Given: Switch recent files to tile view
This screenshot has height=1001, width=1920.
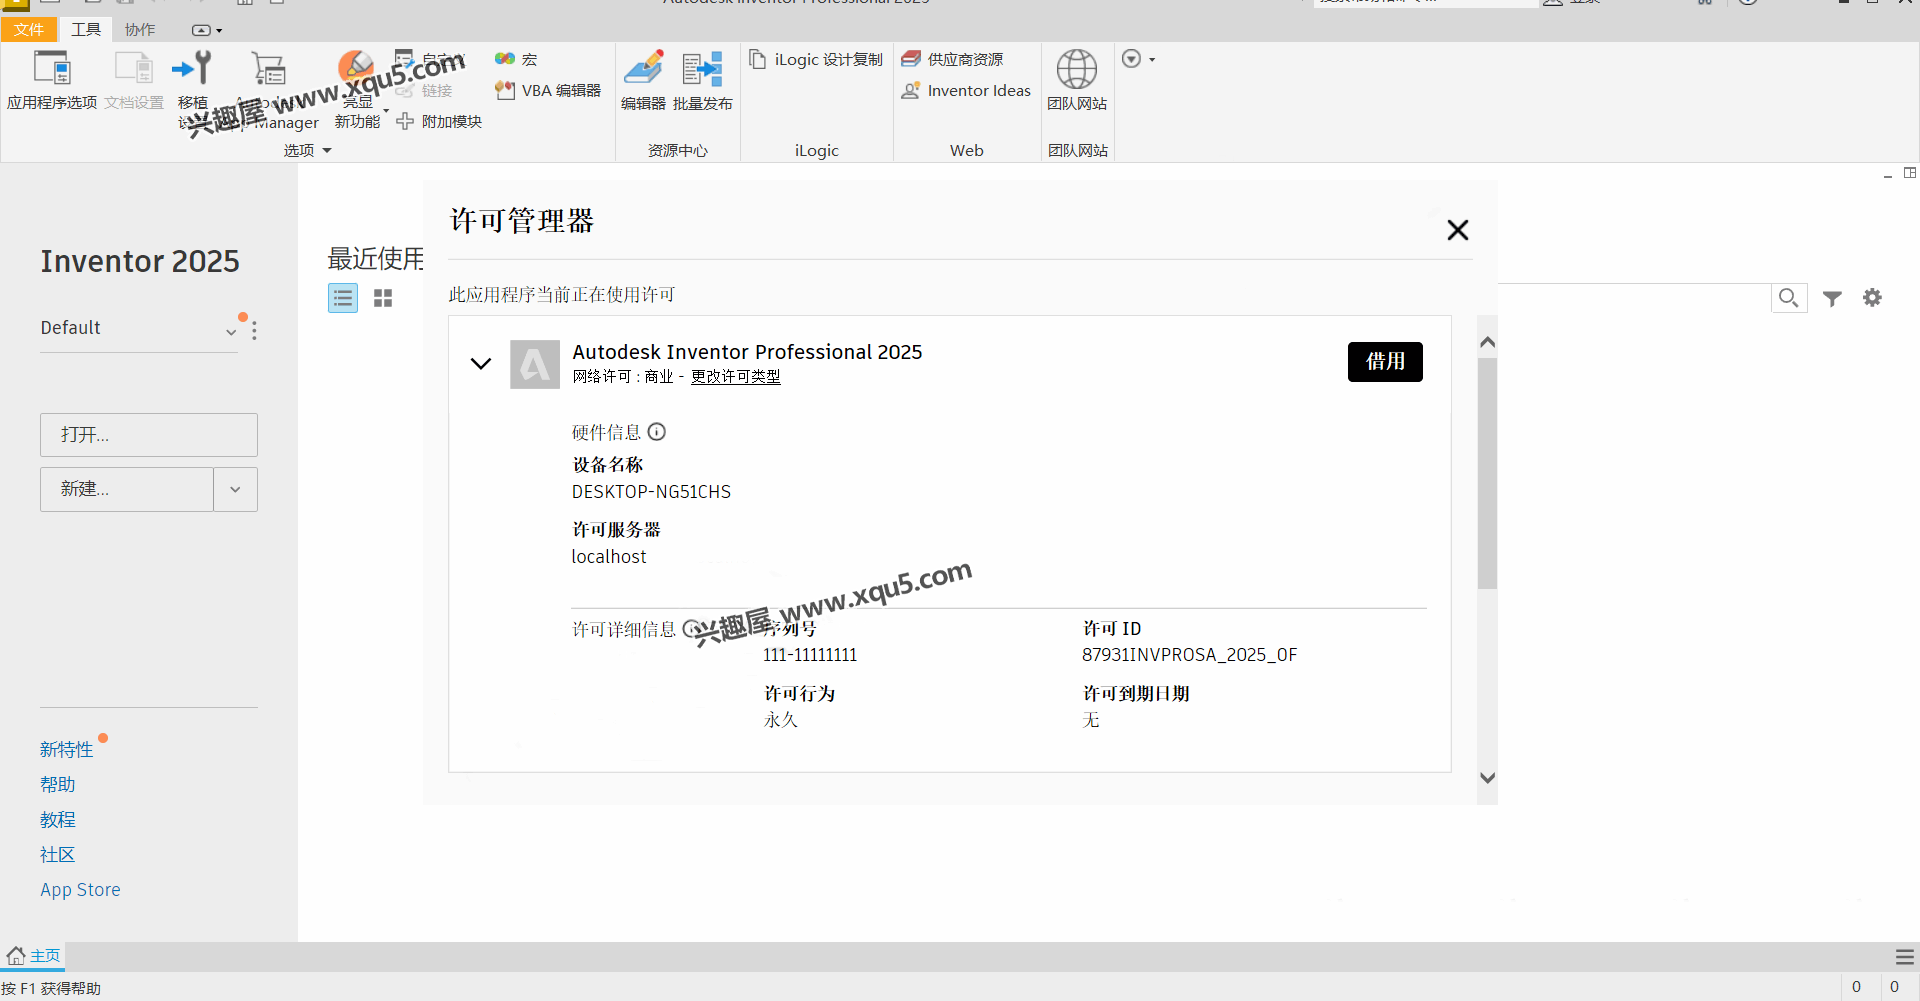Looking at the screenshot, I should 383,298.
